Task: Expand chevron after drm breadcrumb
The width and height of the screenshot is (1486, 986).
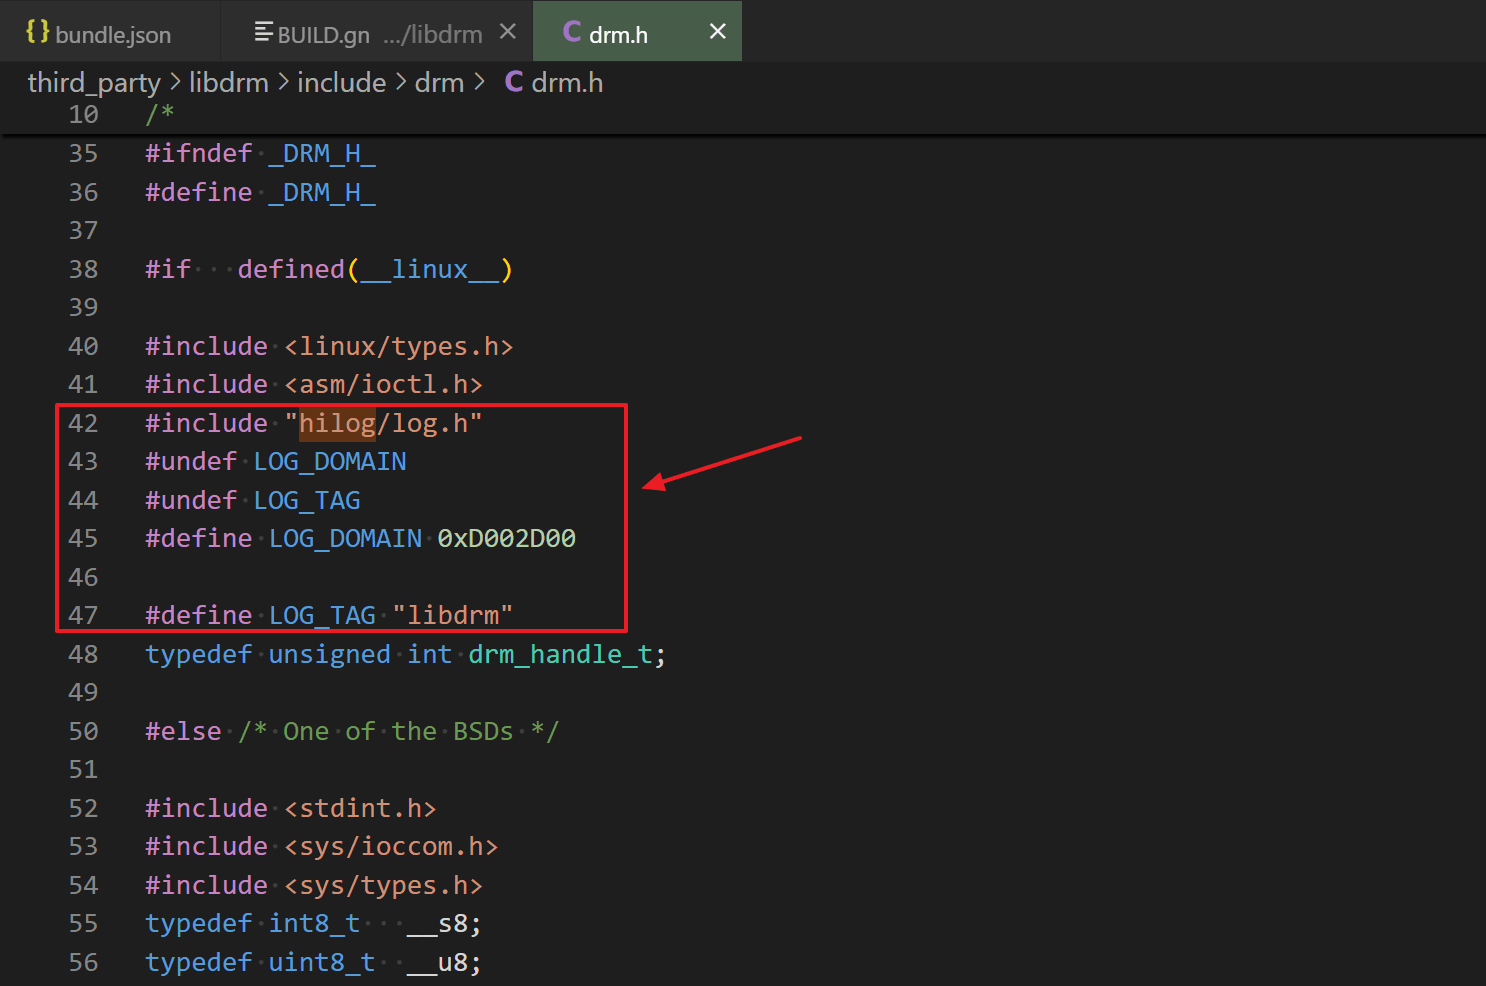Action: point(480,82)
